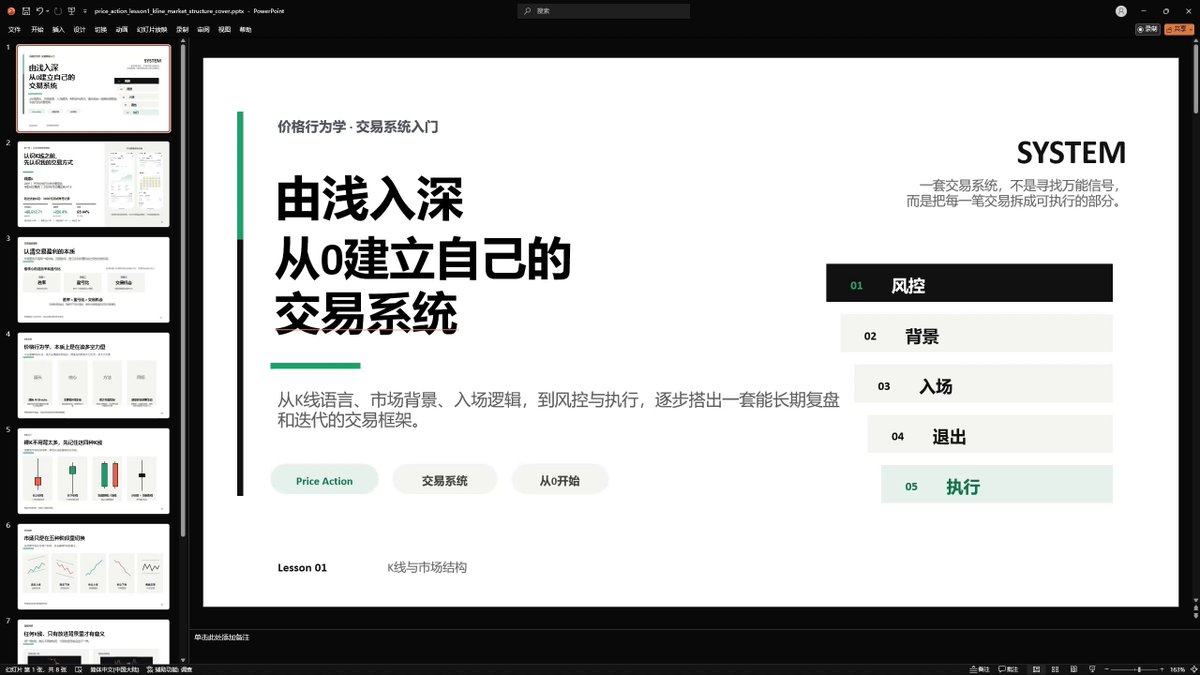1200x675 pixels.
Task: Click the Redo icon in quick access toolbar
Action: coord(57,11)
